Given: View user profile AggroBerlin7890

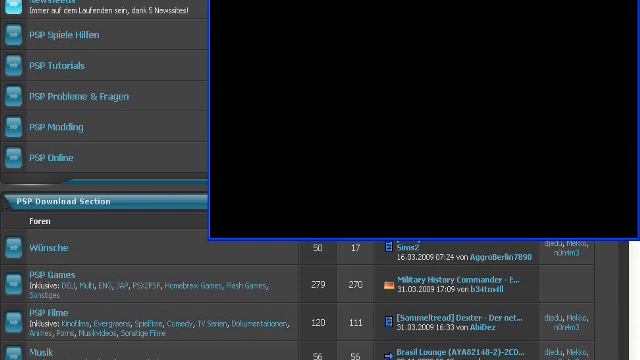Looking at the screenshot, I should tap(501, 257).
